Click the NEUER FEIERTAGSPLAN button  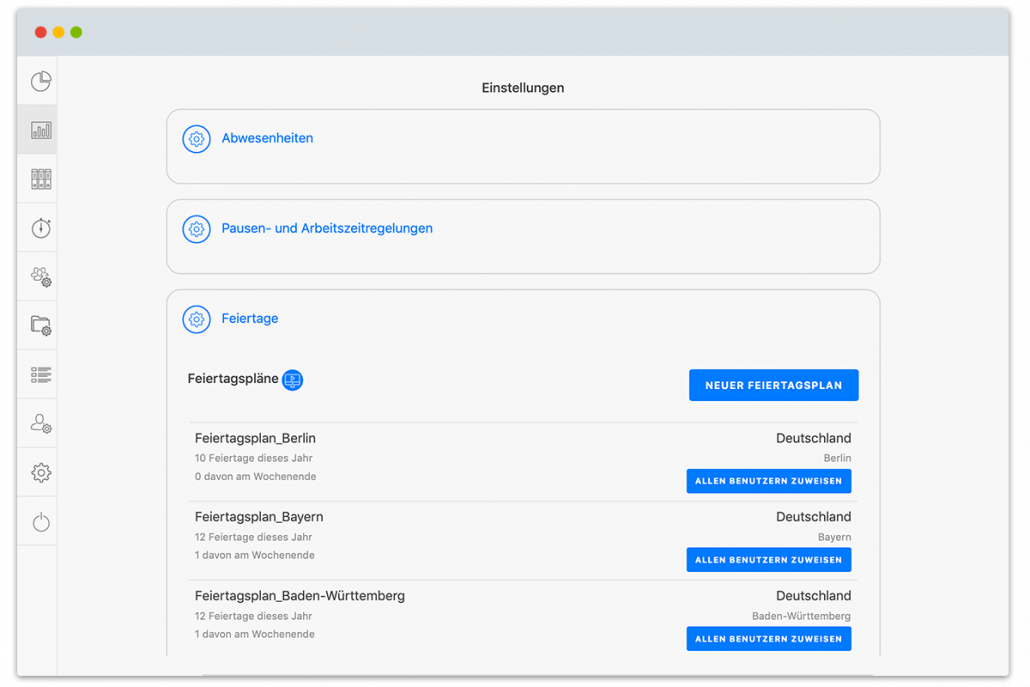click(x=773, y=385)
